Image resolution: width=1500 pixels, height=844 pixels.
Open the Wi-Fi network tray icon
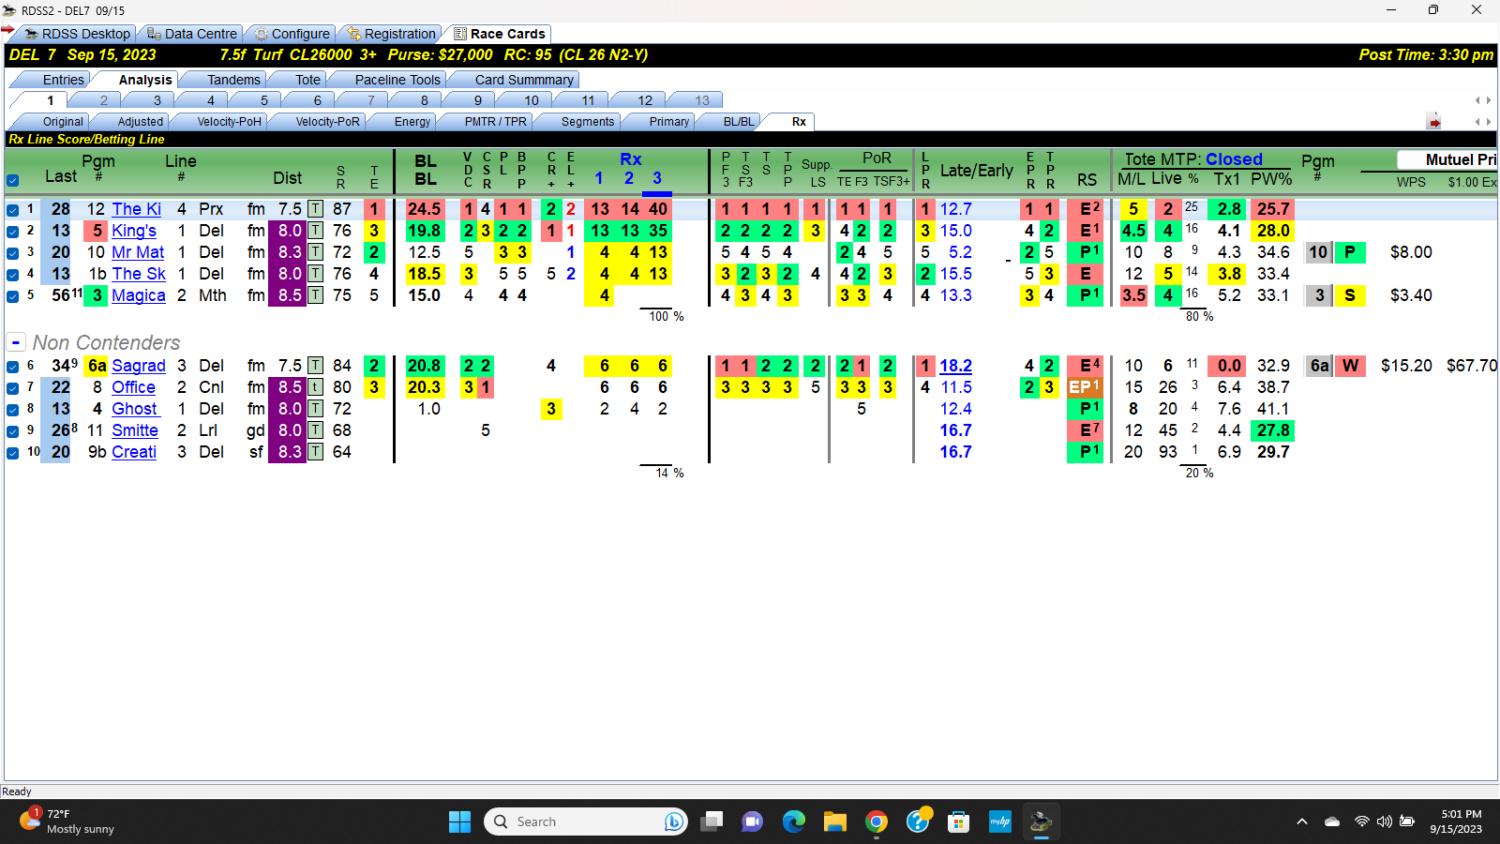point(1361,822)
